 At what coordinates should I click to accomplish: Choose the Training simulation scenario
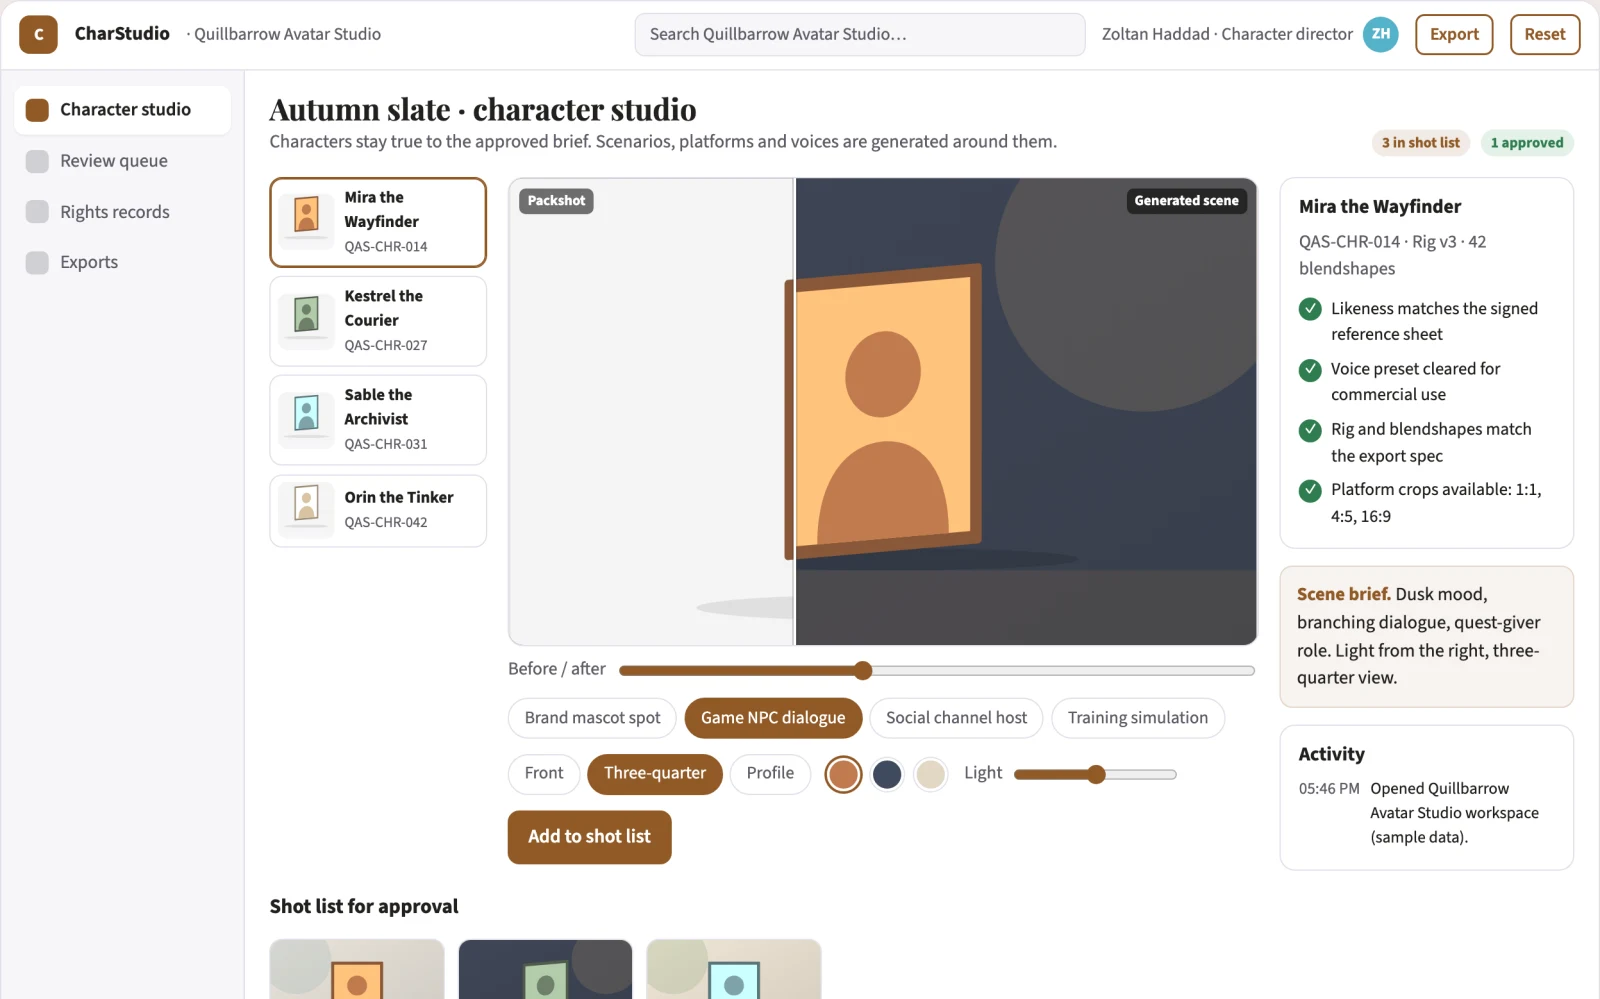[x=1138, y=718]
